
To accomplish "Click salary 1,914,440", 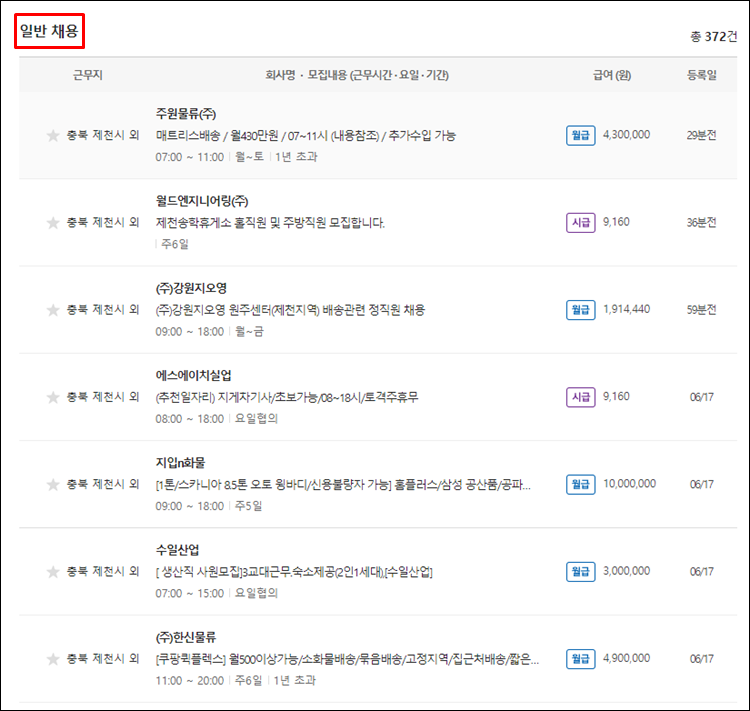I will click(626, 309).
